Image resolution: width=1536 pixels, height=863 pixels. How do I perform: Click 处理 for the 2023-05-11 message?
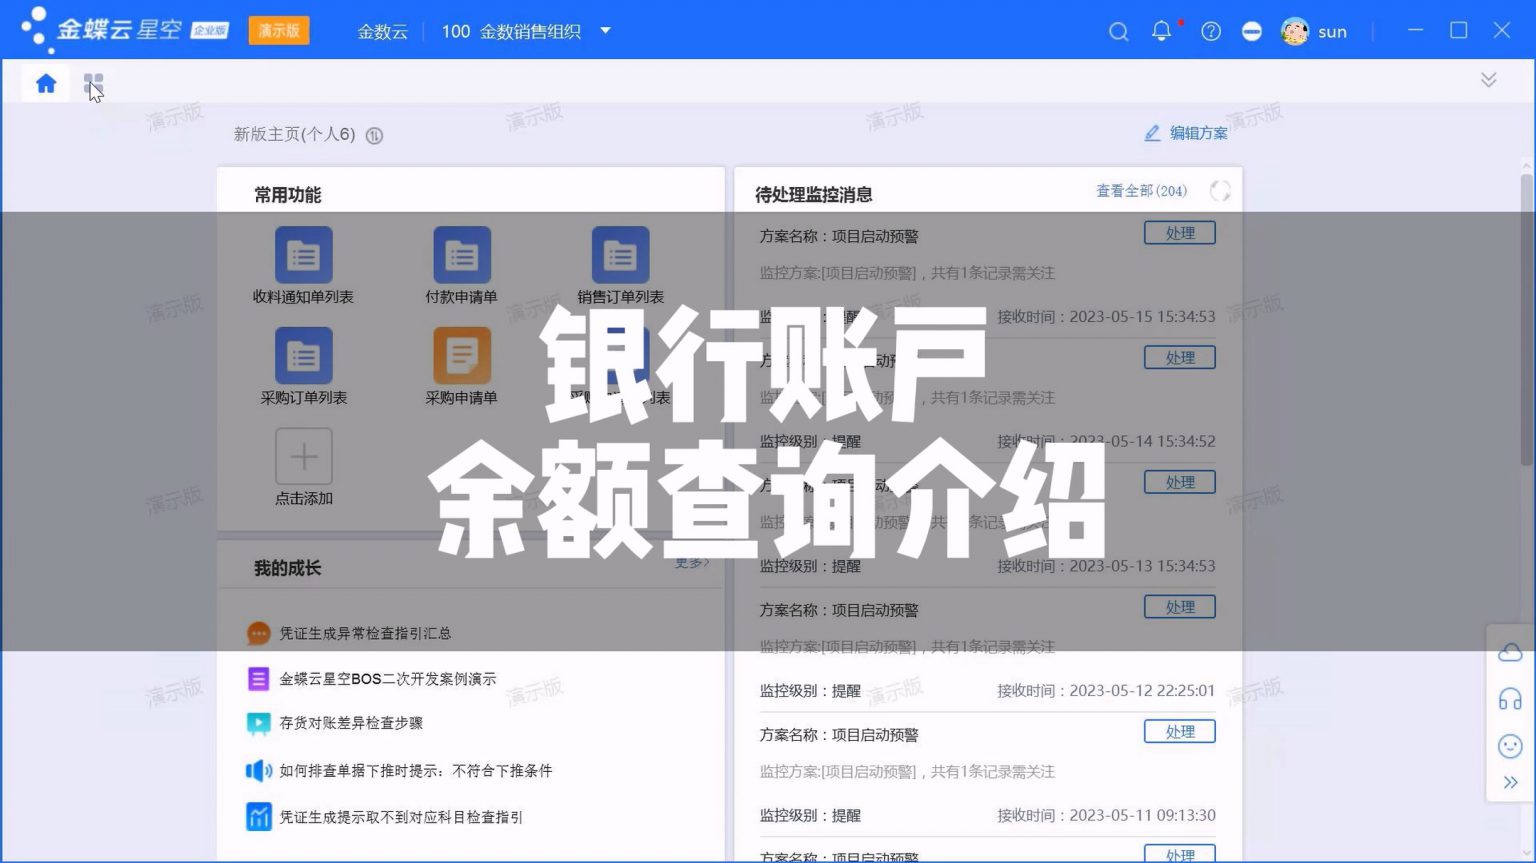click(x=1180, y=732)
